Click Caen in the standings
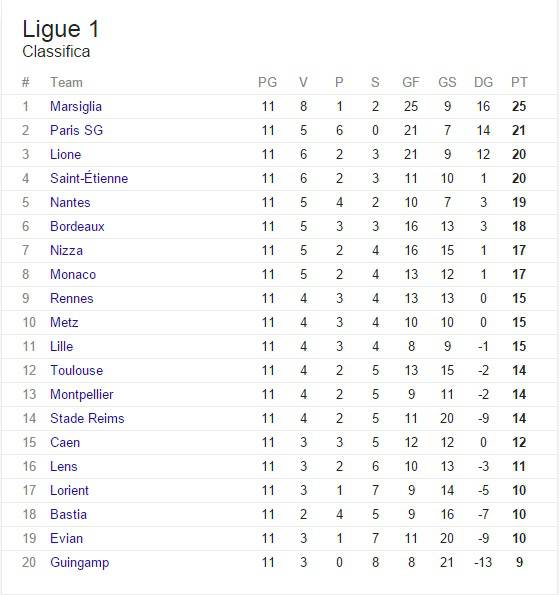 click(65, 442)
